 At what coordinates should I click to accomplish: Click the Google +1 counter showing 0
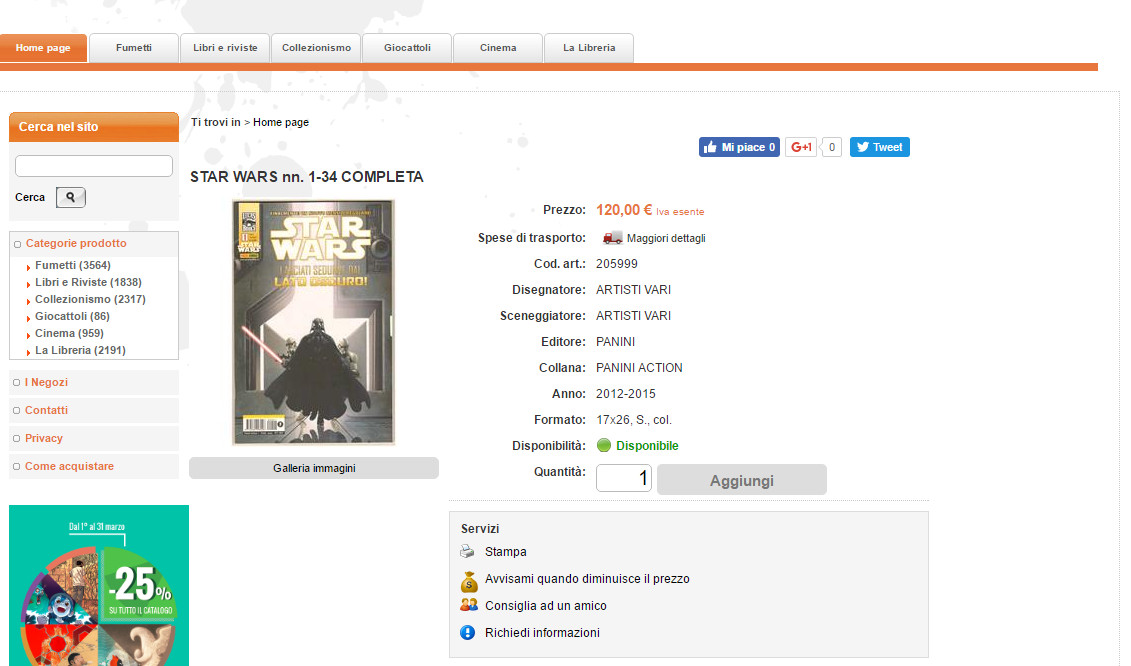[x=832, y=147]
